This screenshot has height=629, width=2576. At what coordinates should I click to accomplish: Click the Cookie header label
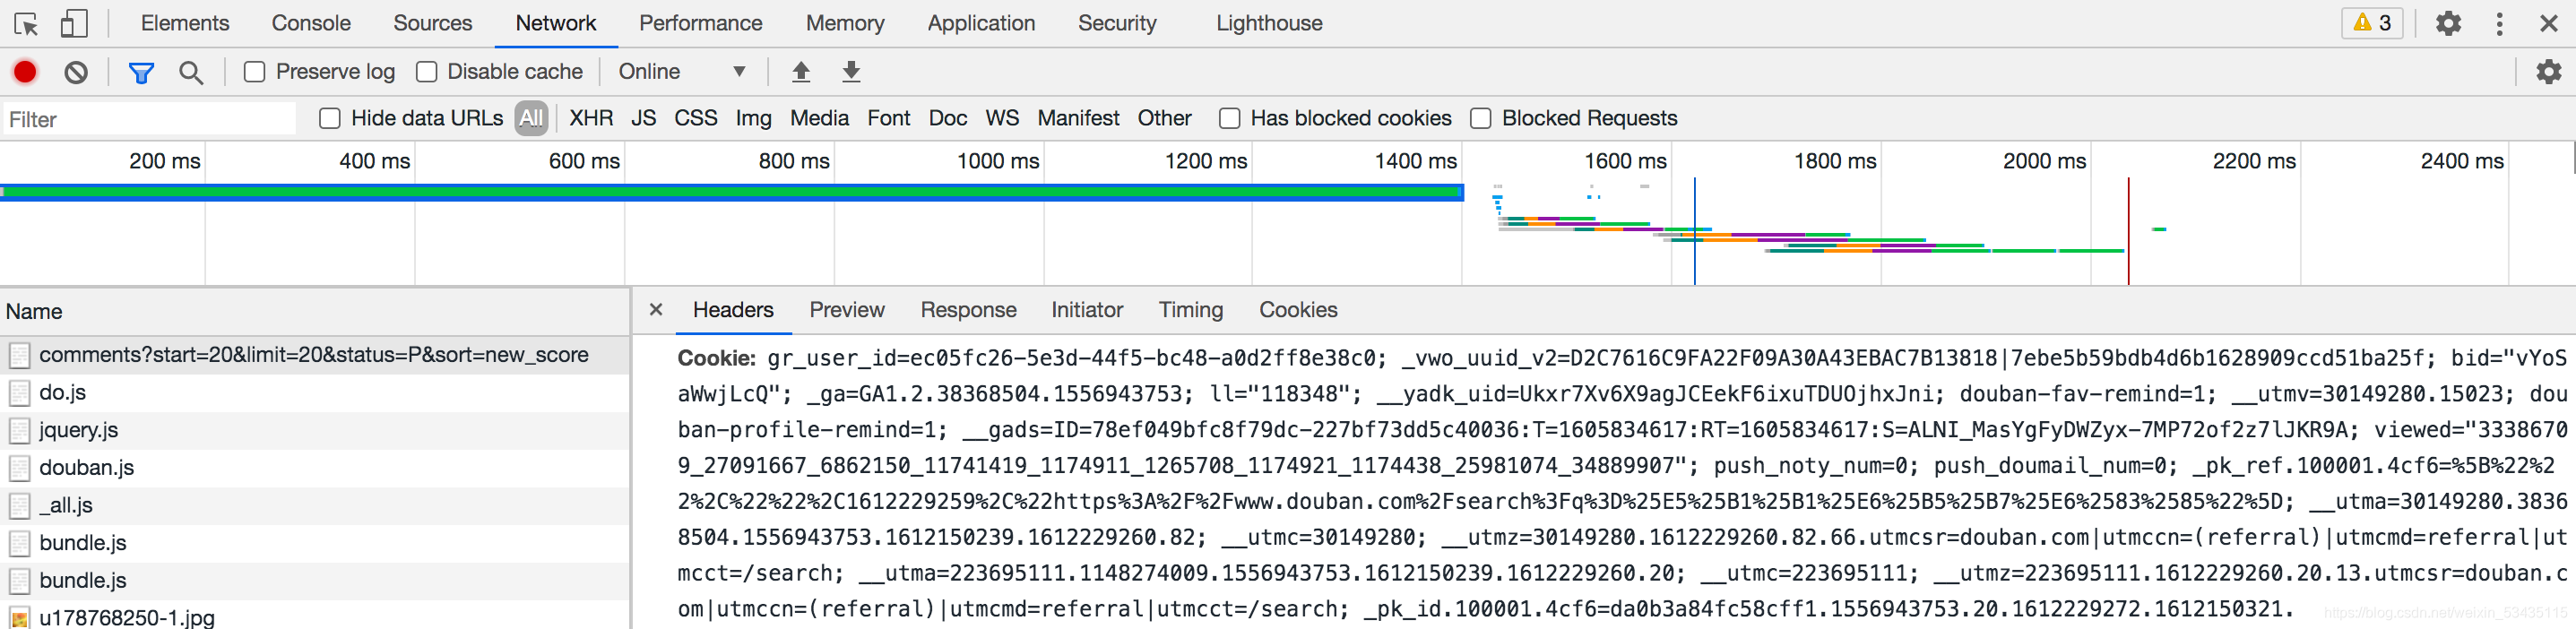tap(716, 358)
